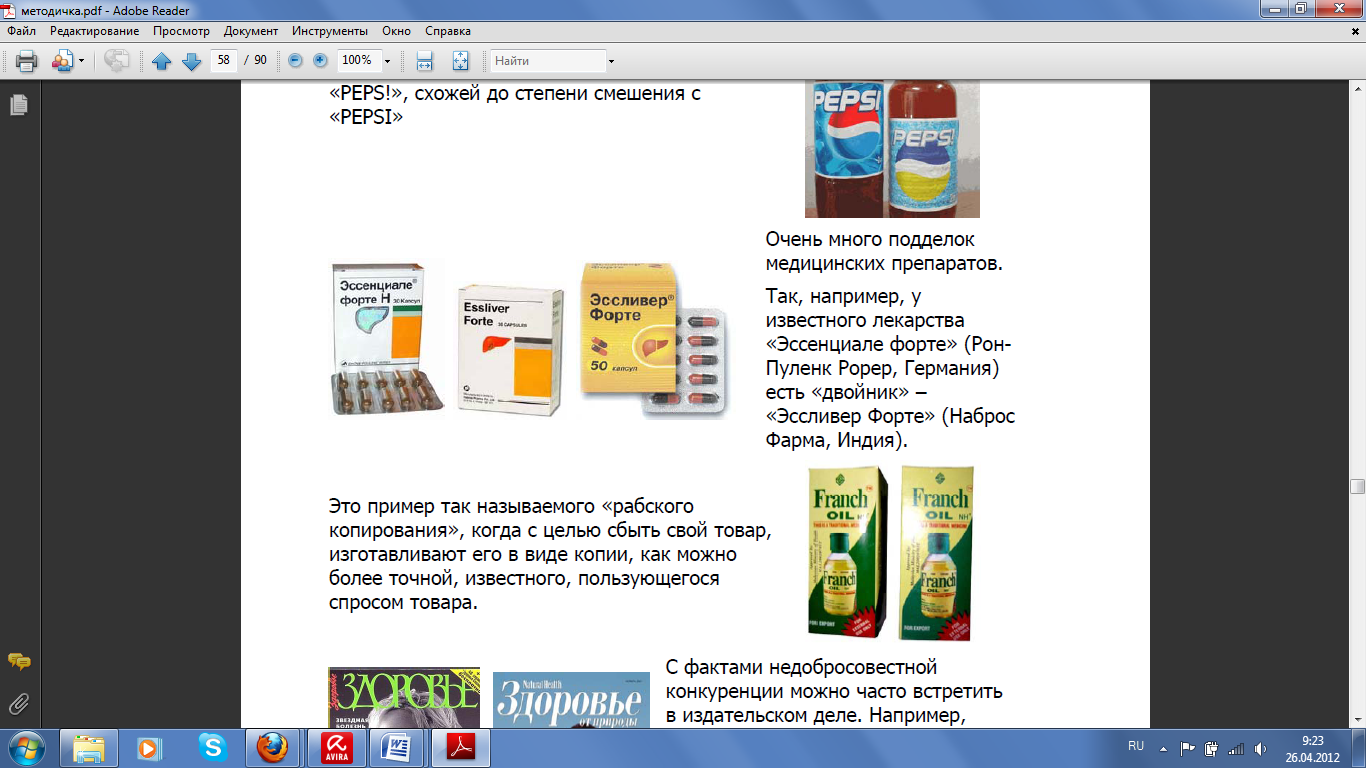Open the Action Center flag icon

click(1188, 748)
